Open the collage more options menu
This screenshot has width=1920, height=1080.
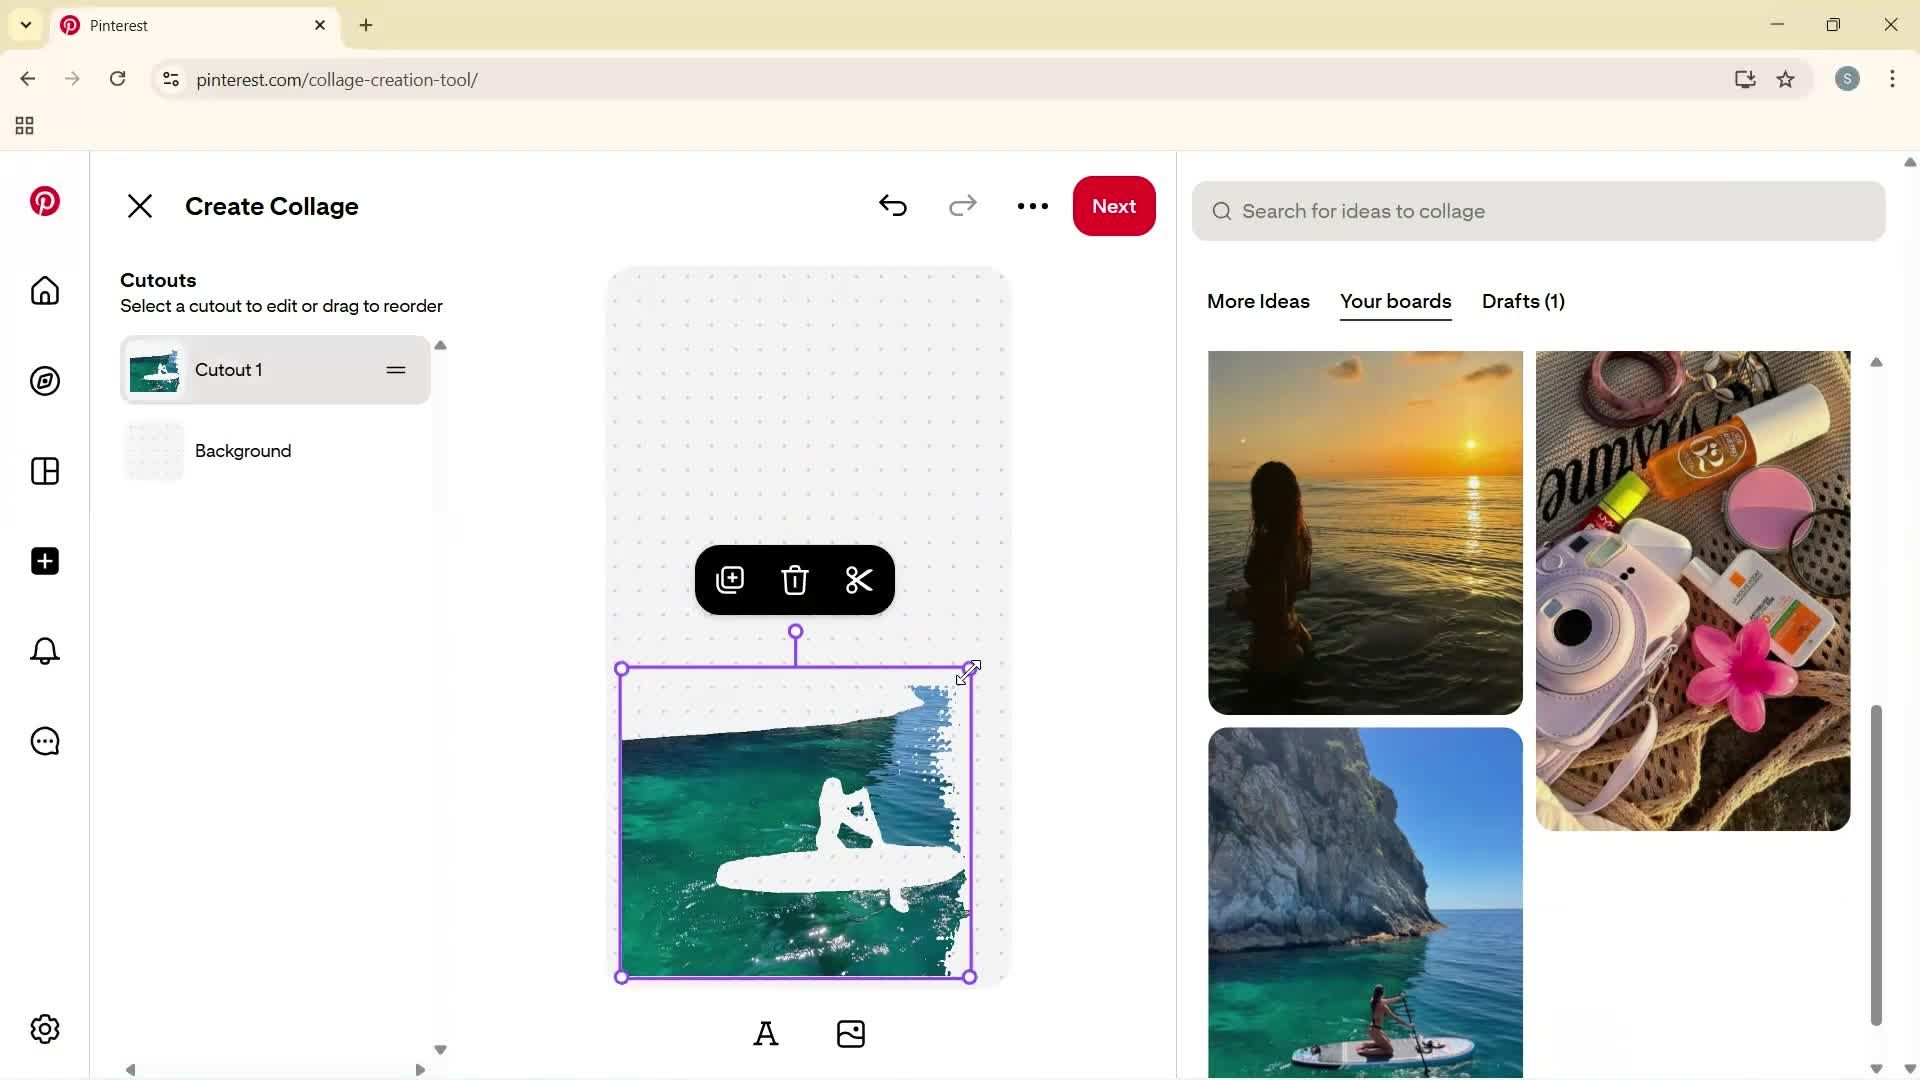[x=1033, y=206]
